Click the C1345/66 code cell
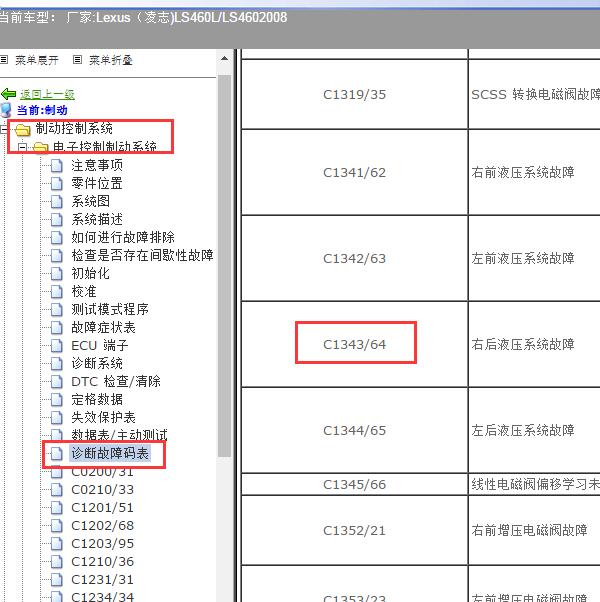This screenshot has width=600, height=602. tap(354, 485)
